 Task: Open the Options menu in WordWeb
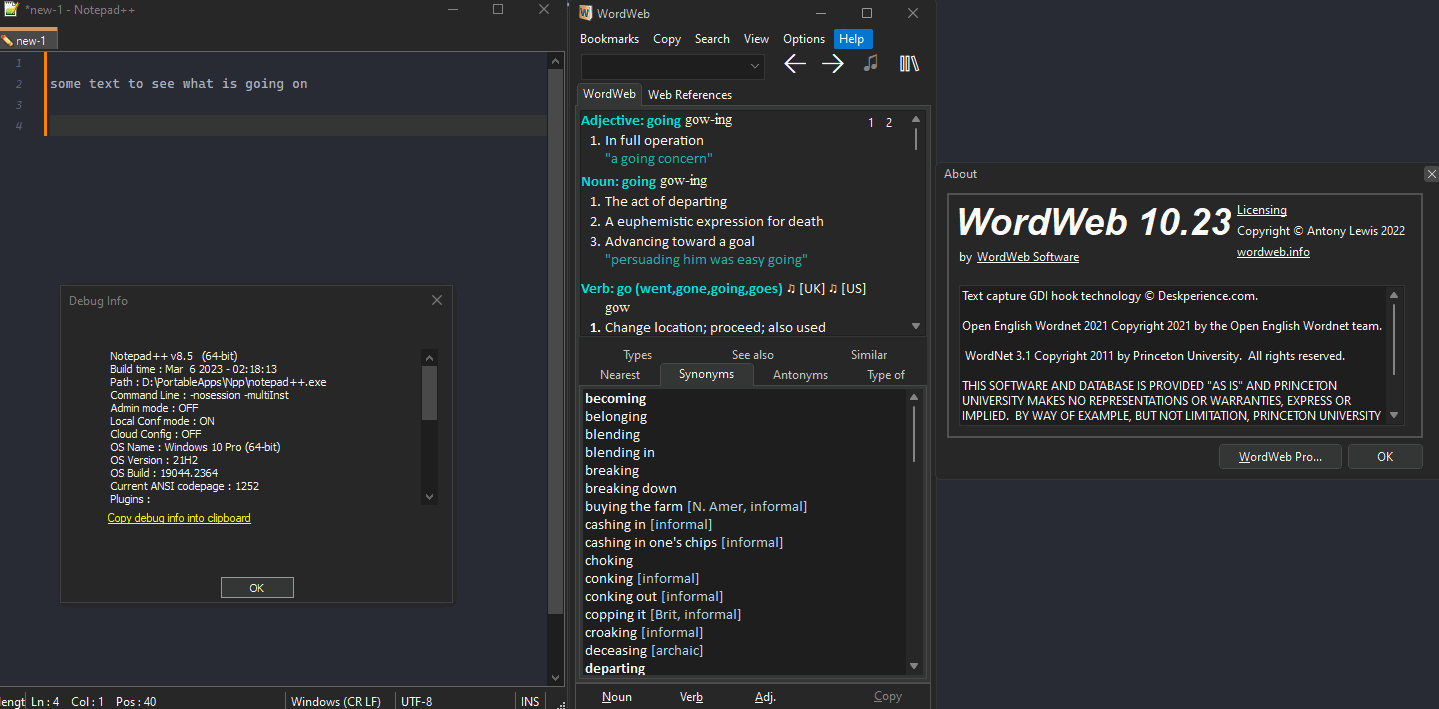803,38
